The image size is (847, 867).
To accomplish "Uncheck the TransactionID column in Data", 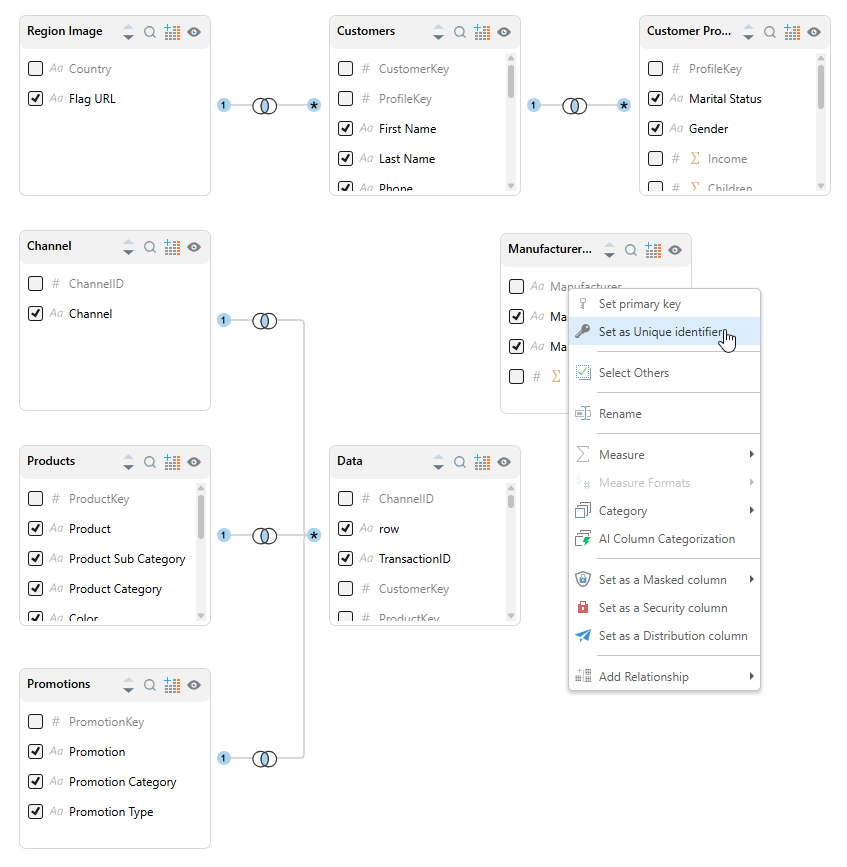I will (x=346, y=559).
